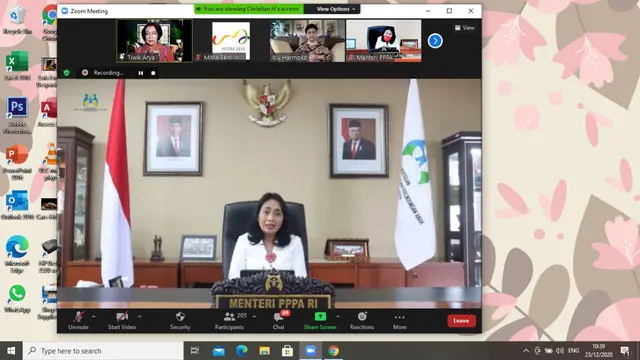The height and width of the screenshot is (360, 640).
Task: Unmute the microphone in Zoom
Action: (x=78, y=321)
